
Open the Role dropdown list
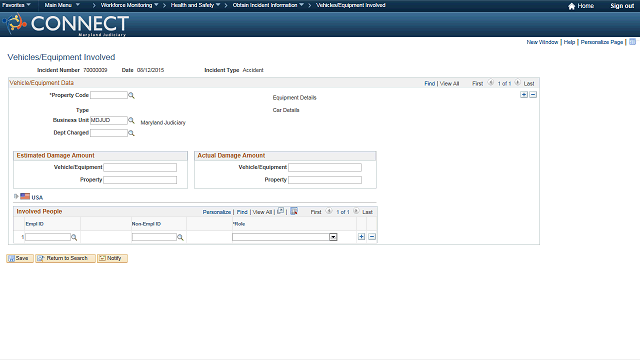(x=333, y=237)
